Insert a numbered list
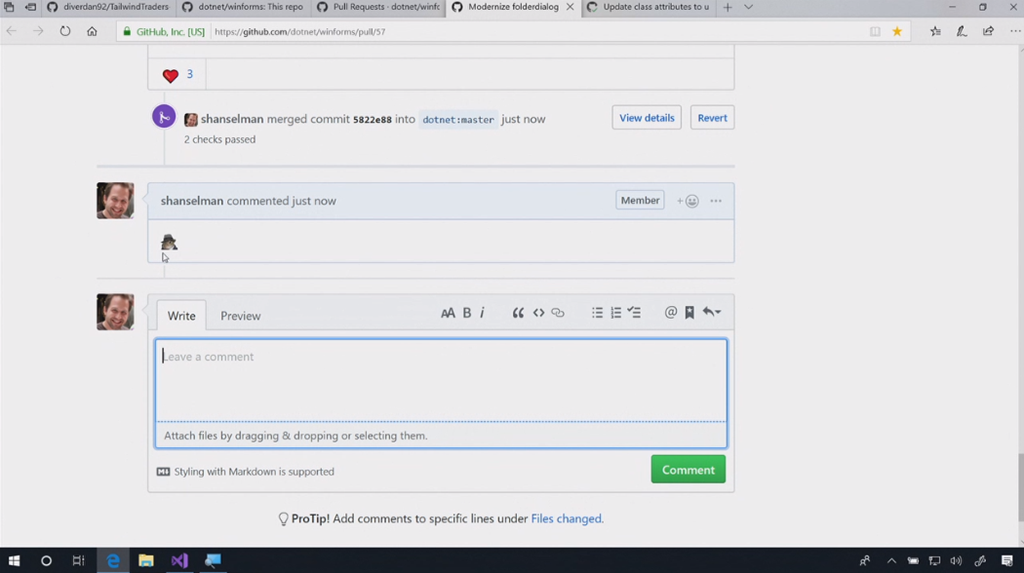This screenshot has width=1024, height=573. [615, 313]
